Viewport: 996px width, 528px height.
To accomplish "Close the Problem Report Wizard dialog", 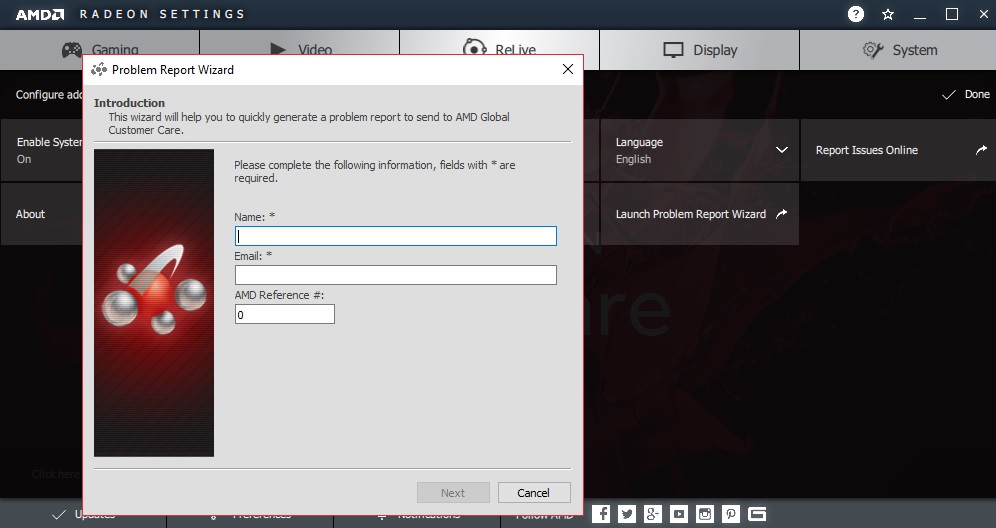I will [567, 70].
